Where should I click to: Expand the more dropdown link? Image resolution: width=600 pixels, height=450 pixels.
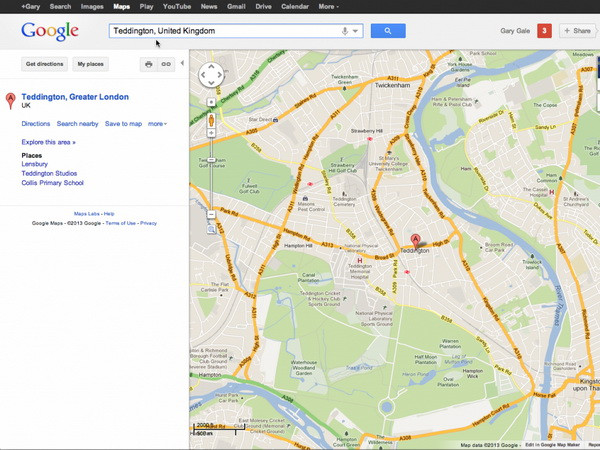(x=157, y=124)
